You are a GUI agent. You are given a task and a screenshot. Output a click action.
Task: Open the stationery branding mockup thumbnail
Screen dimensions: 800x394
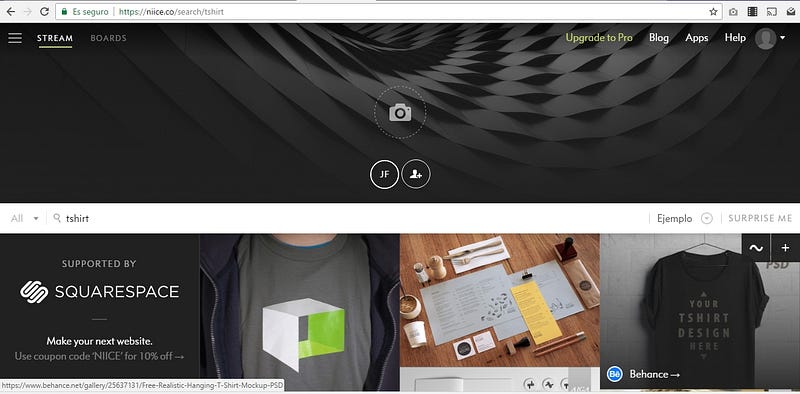point(499,301)
